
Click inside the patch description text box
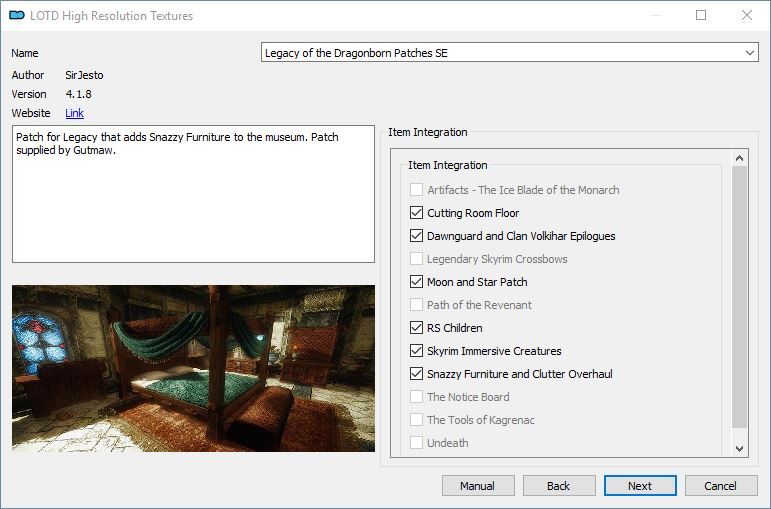193,194
